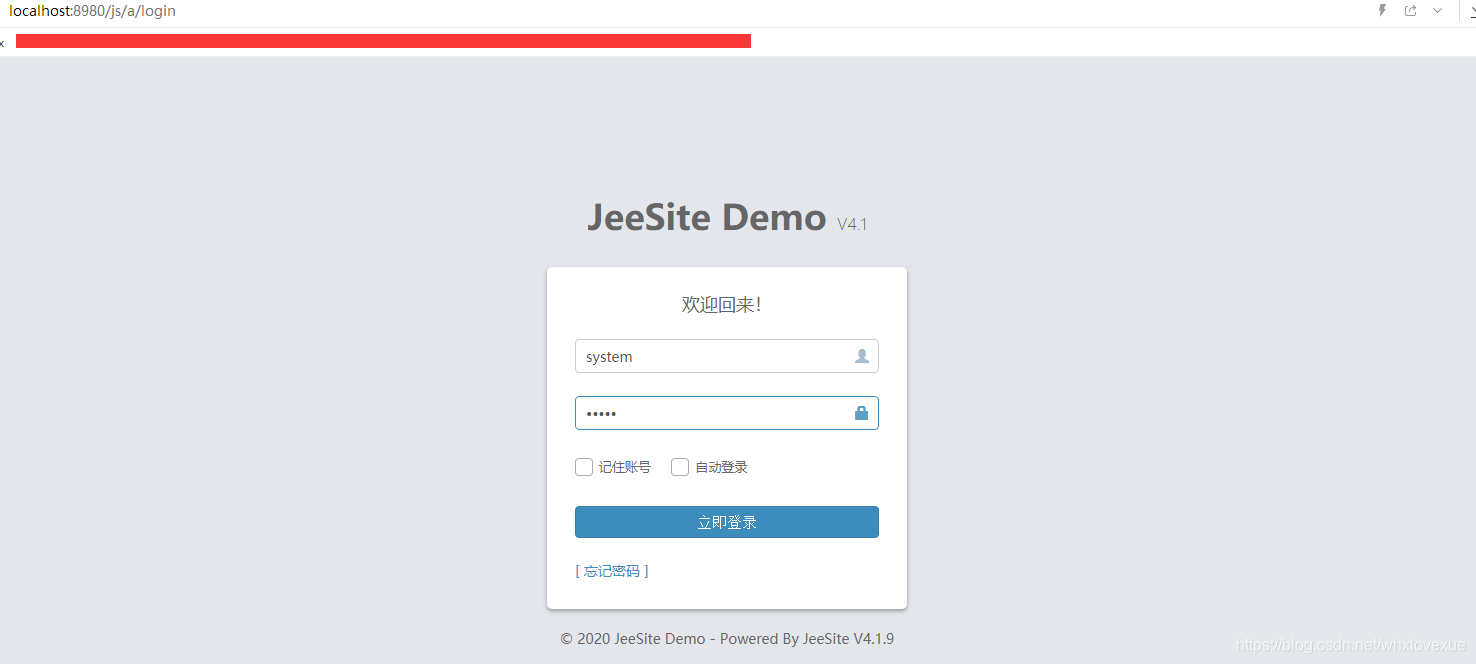Click the lightning bolt icon in browser bar
Screen dimensions: 1476x664
pyautogui.click(x=1383, y=11)
